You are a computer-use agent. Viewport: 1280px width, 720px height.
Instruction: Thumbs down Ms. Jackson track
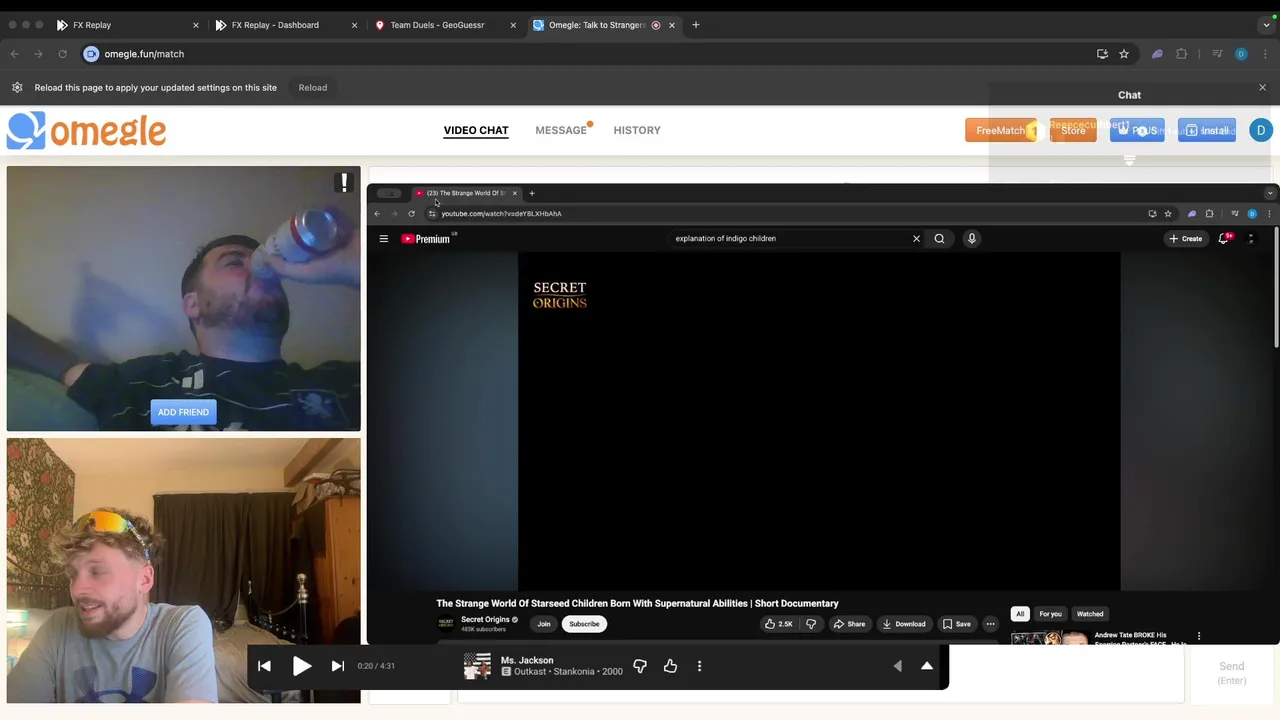click(x=640, y=666)
